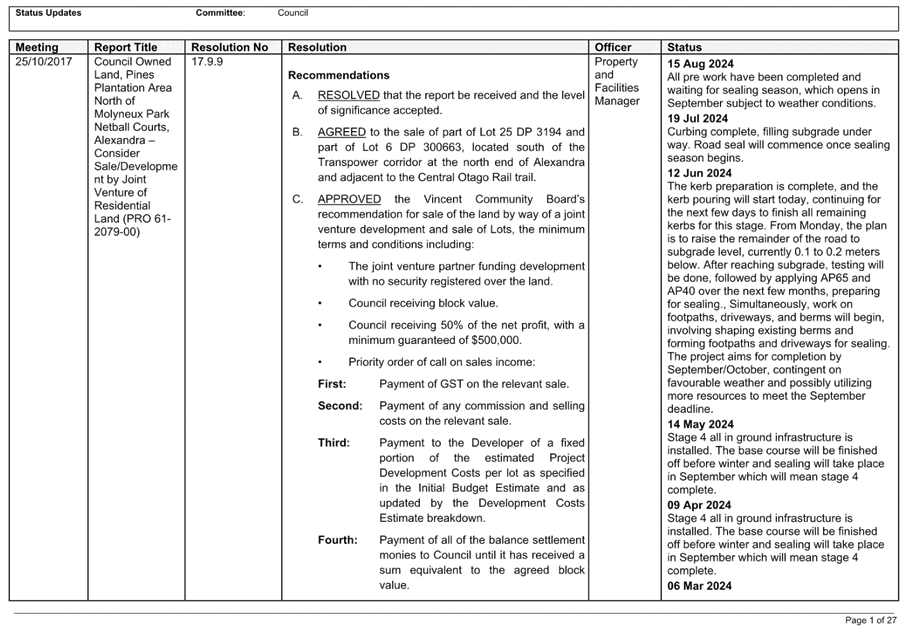The width and height of the screenshot is (907, 626).
Task: Click the '19 Jul 2024' status date
Action: point(697,119)
